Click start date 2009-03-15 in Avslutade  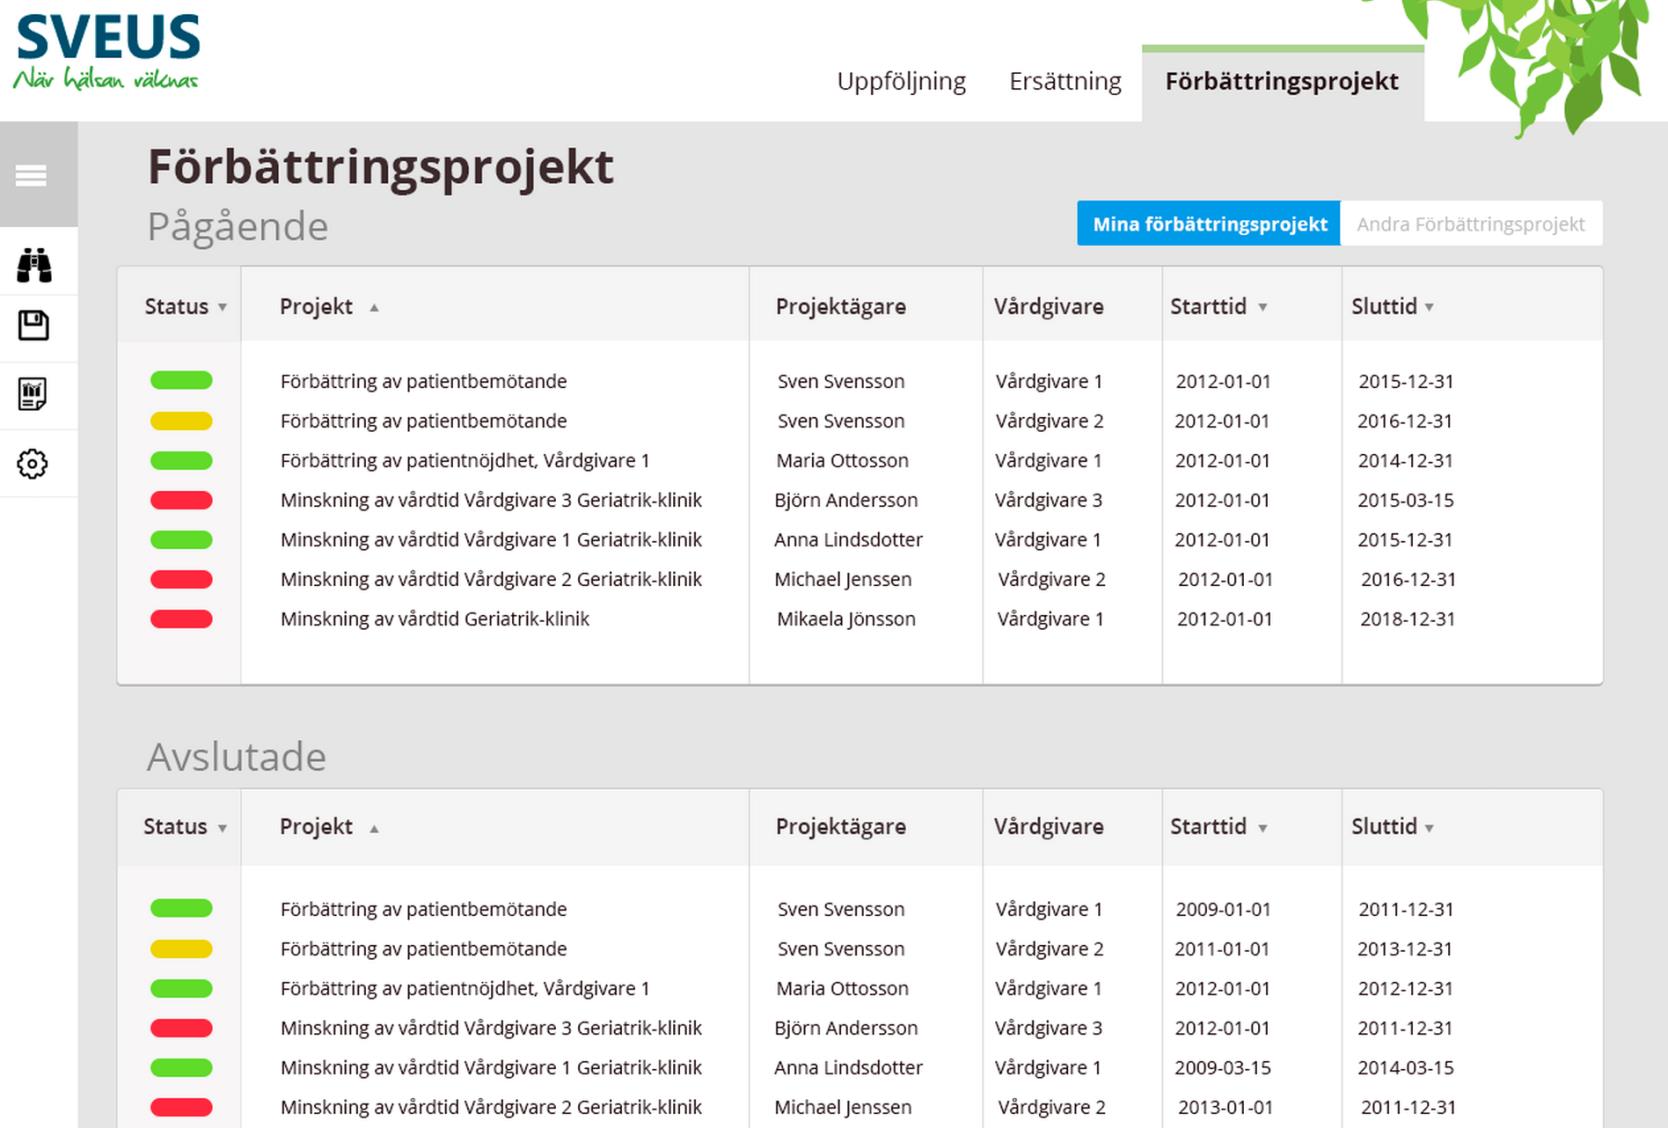(1222, 1068)
